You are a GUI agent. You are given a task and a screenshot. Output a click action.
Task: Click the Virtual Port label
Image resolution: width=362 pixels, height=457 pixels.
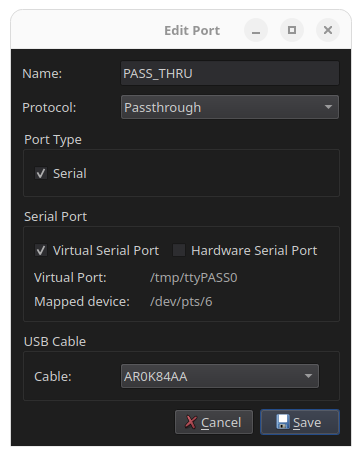(70, 278)
